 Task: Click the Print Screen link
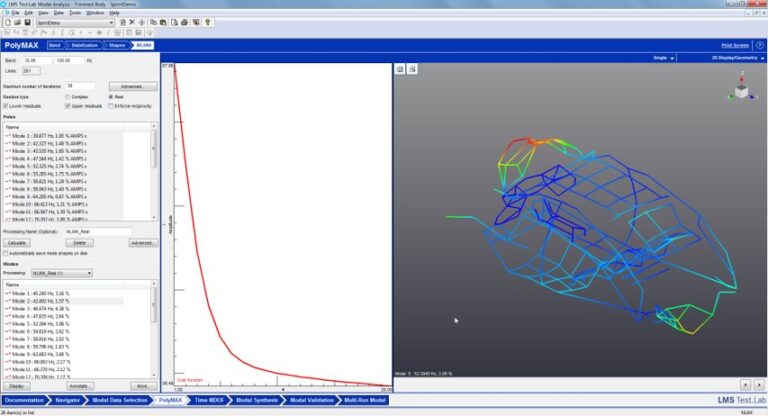(x=735, y=45)
